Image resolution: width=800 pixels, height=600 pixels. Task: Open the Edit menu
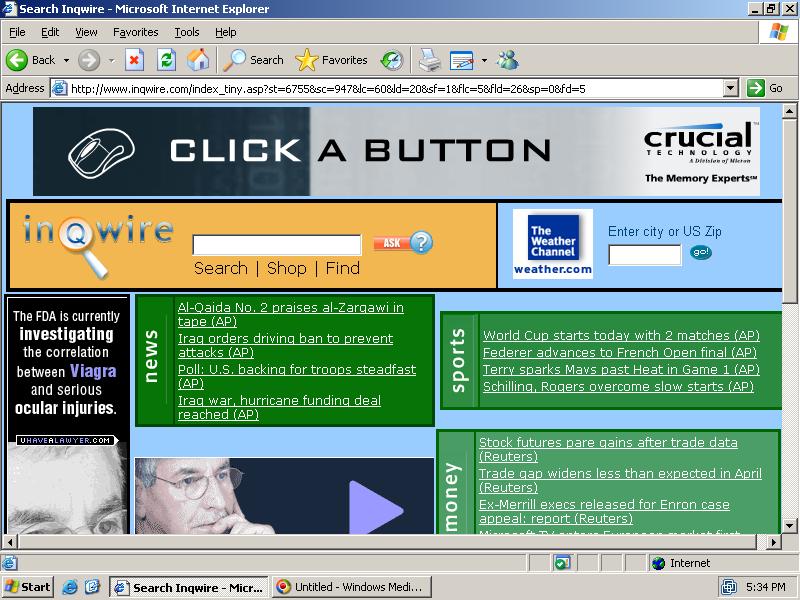50,32
